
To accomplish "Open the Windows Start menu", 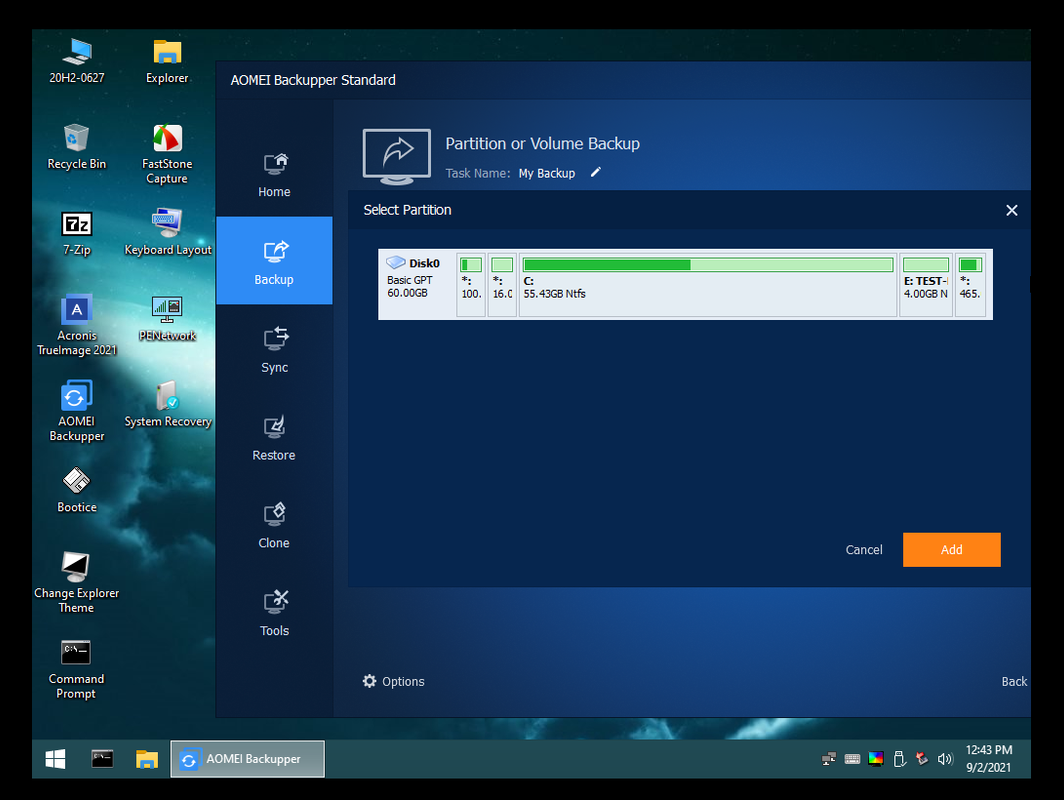I will point(56,759).
